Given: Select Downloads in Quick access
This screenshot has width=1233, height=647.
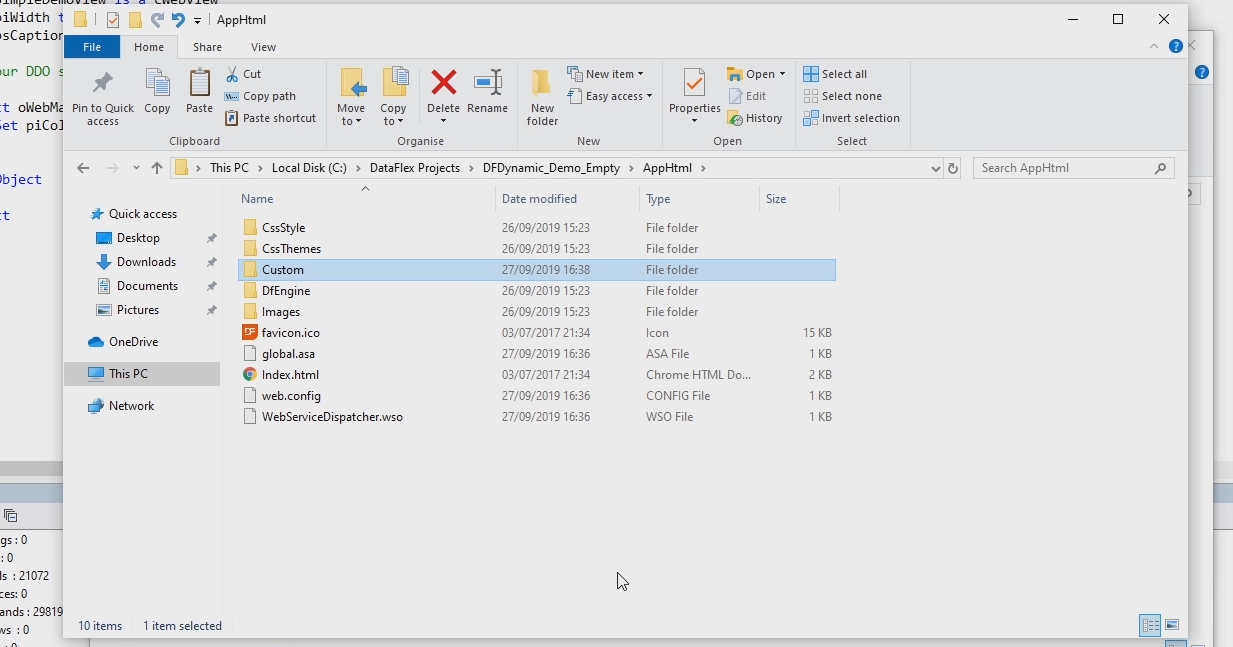Looking at the screenshot, I should [x=146, y=262].
